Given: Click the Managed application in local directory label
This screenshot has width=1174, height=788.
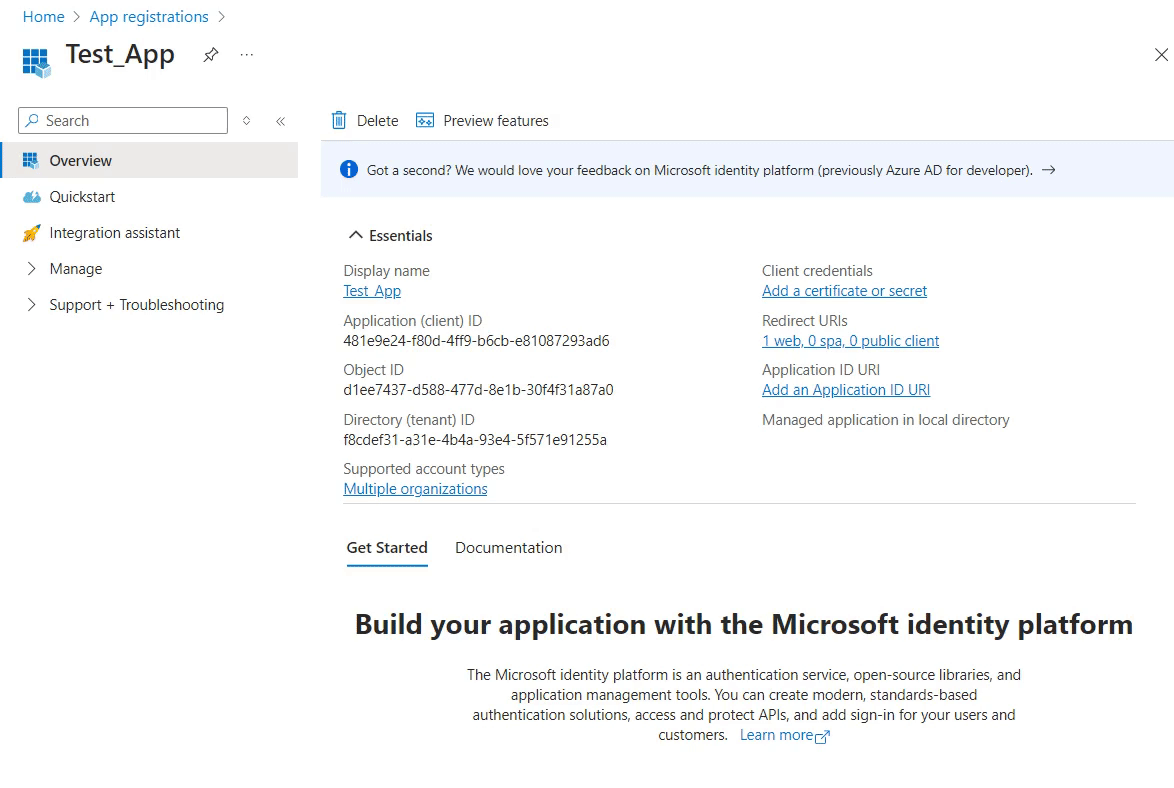Looking at the screenshot, I should tap(886, 419).
